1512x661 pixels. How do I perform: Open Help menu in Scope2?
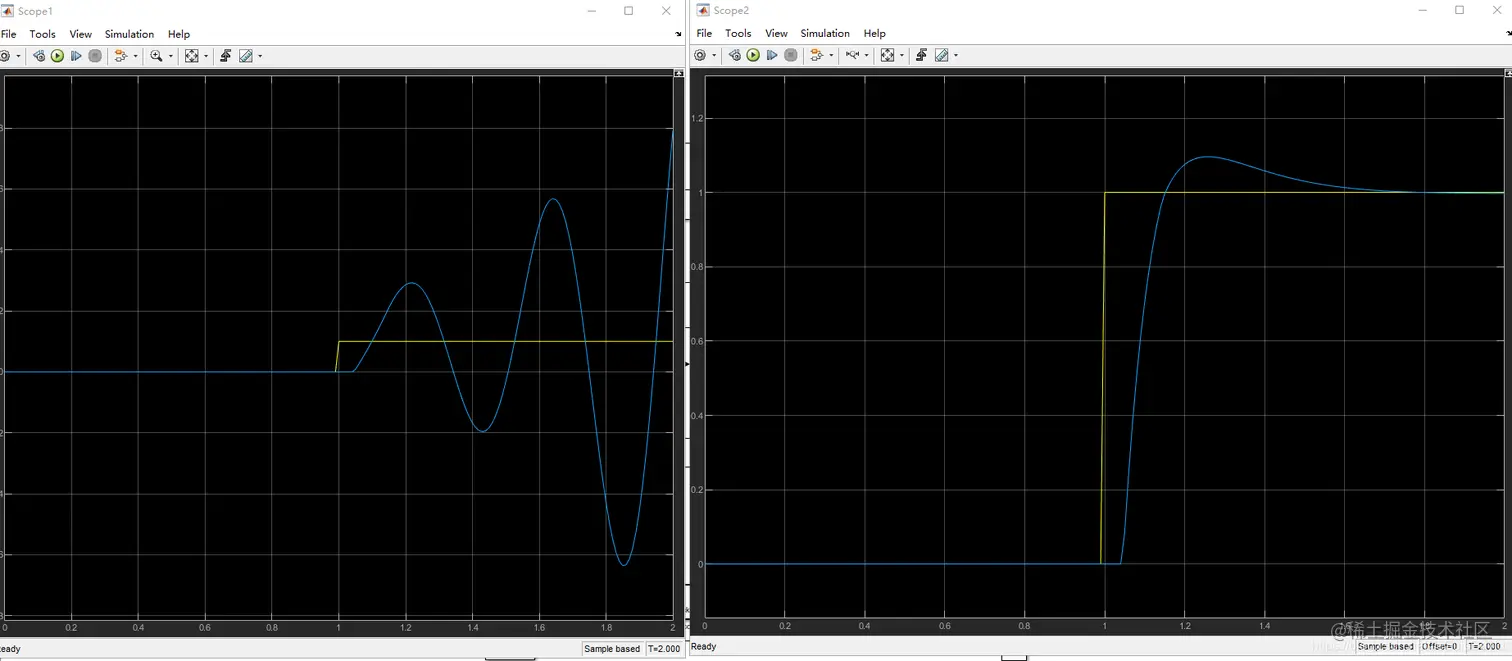[x=875, y=33]
